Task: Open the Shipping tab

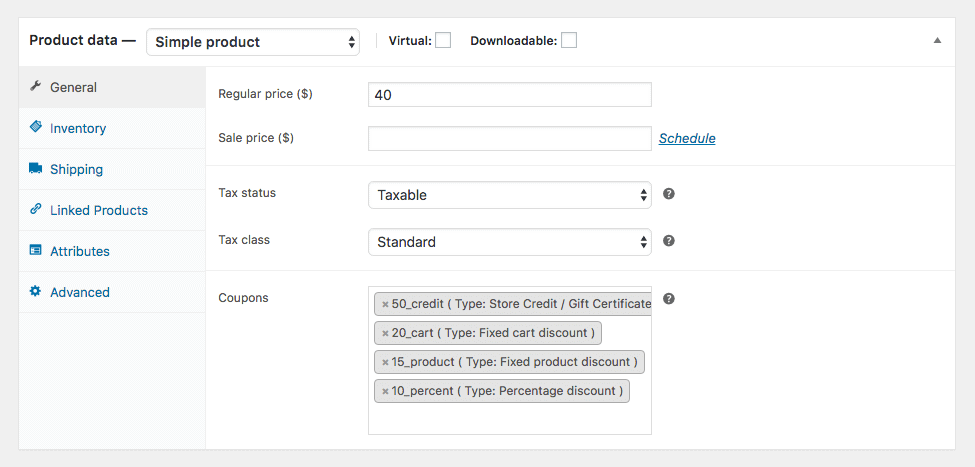Action: (76, 169)
